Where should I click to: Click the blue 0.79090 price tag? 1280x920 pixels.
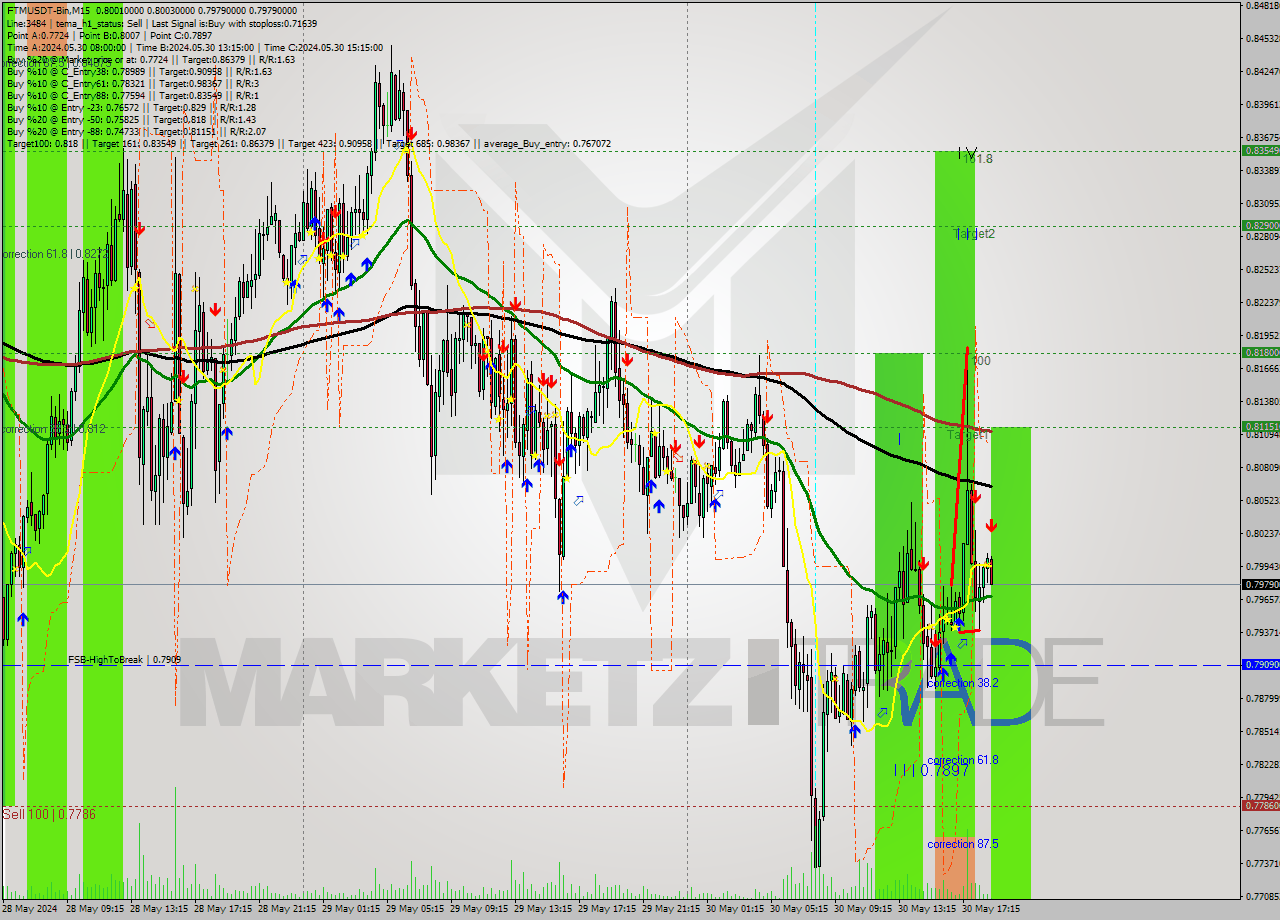coord(1260,664)
